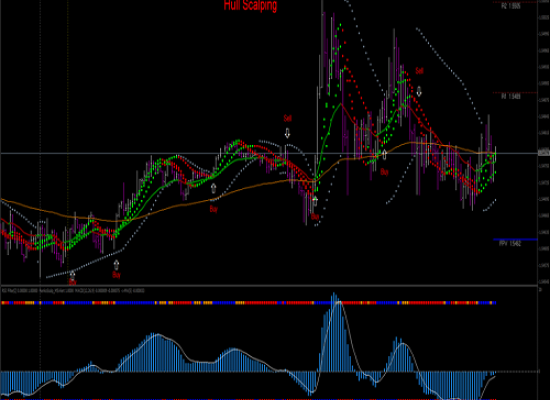
Task: Click the red-blue trend color bar strip
Action: [249, 302]
